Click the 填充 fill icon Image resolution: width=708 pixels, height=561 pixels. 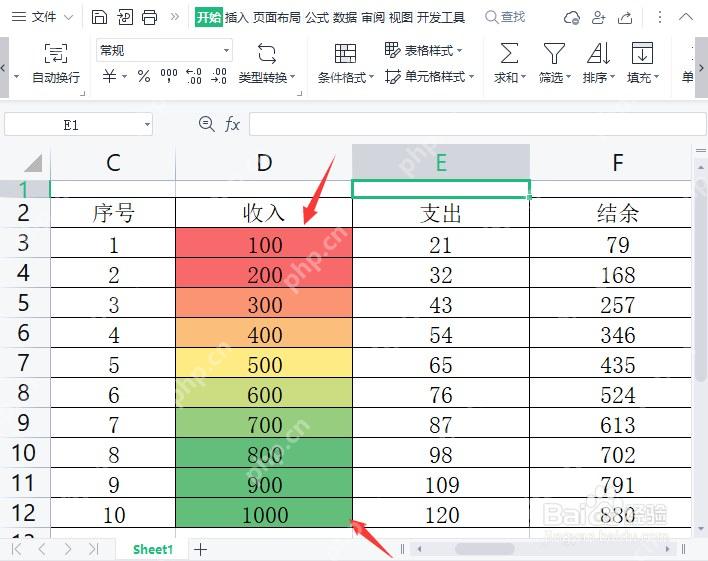642,53
